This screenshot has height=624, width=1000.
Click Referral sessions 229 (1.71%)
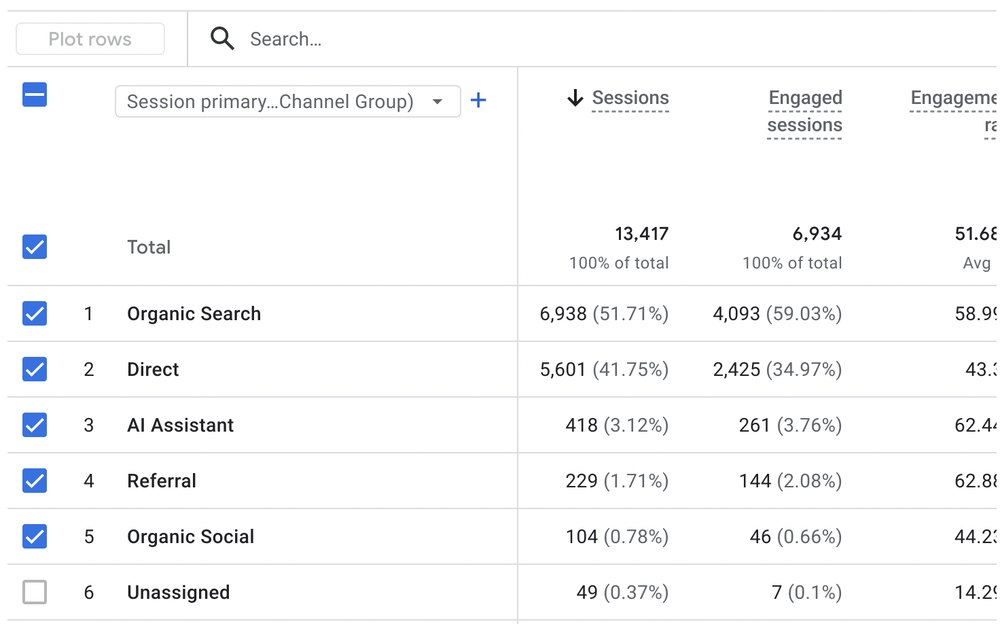tap(617, 481)
